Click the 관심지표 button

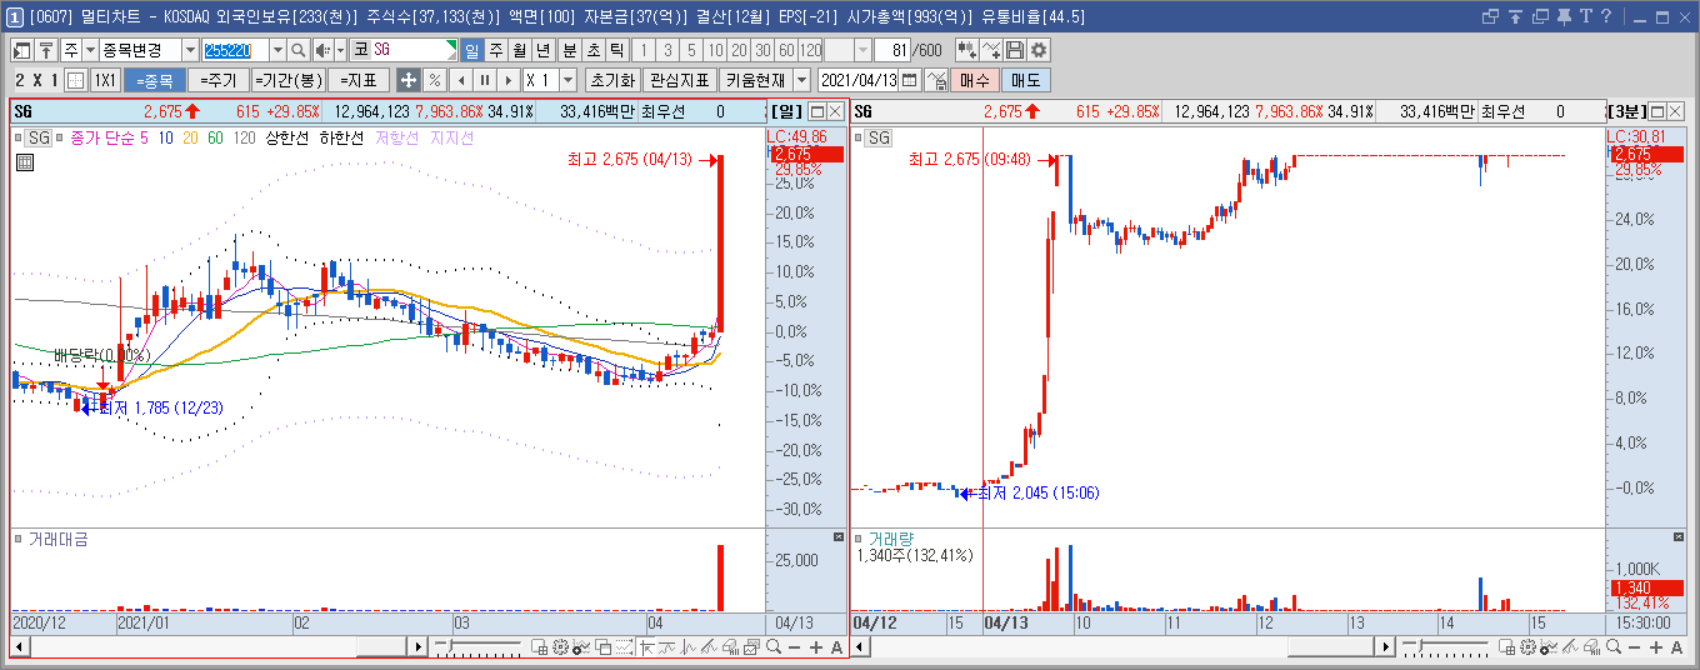(679, 80)
